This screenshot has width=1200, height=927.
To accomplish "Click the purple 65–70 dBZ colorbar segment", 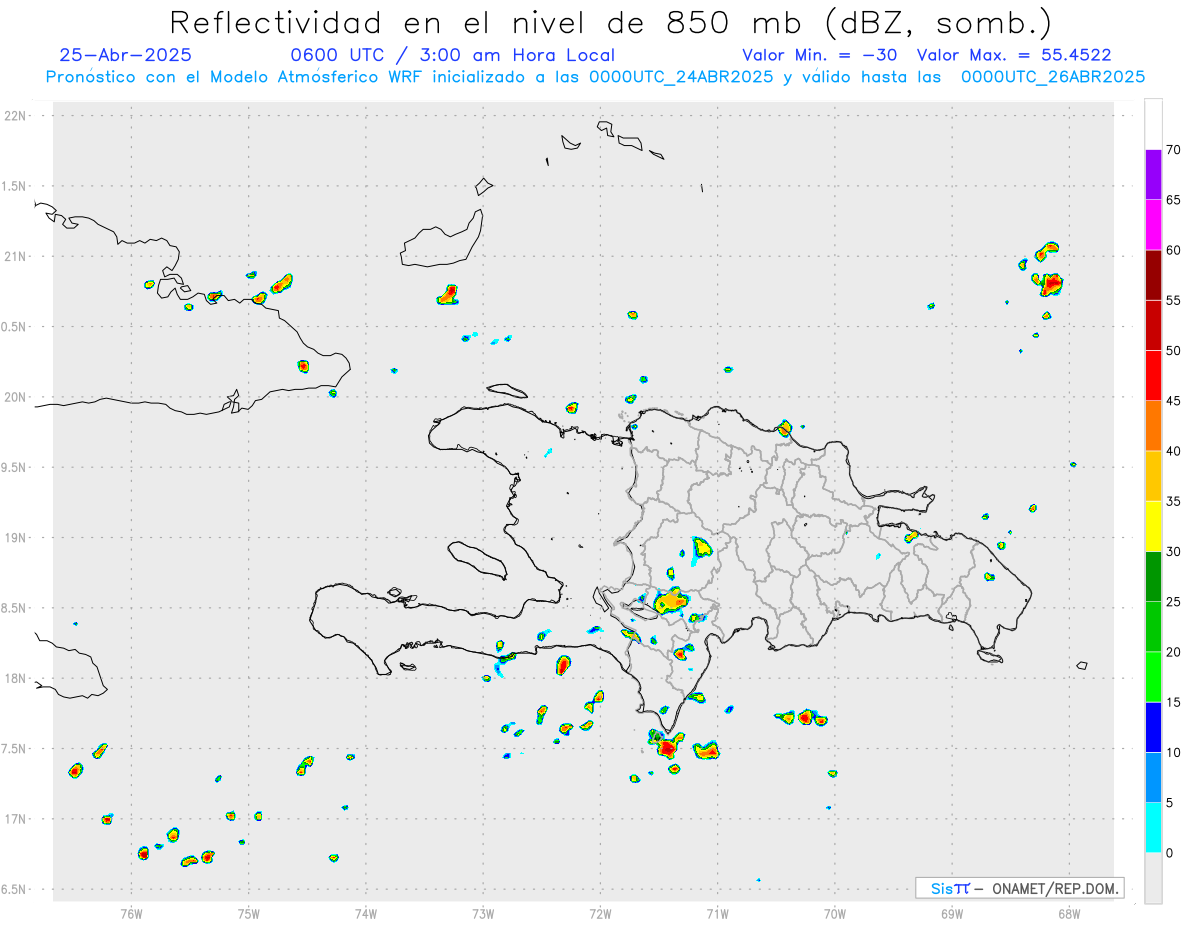I will pyautogui.click(x=1153, y=175).
